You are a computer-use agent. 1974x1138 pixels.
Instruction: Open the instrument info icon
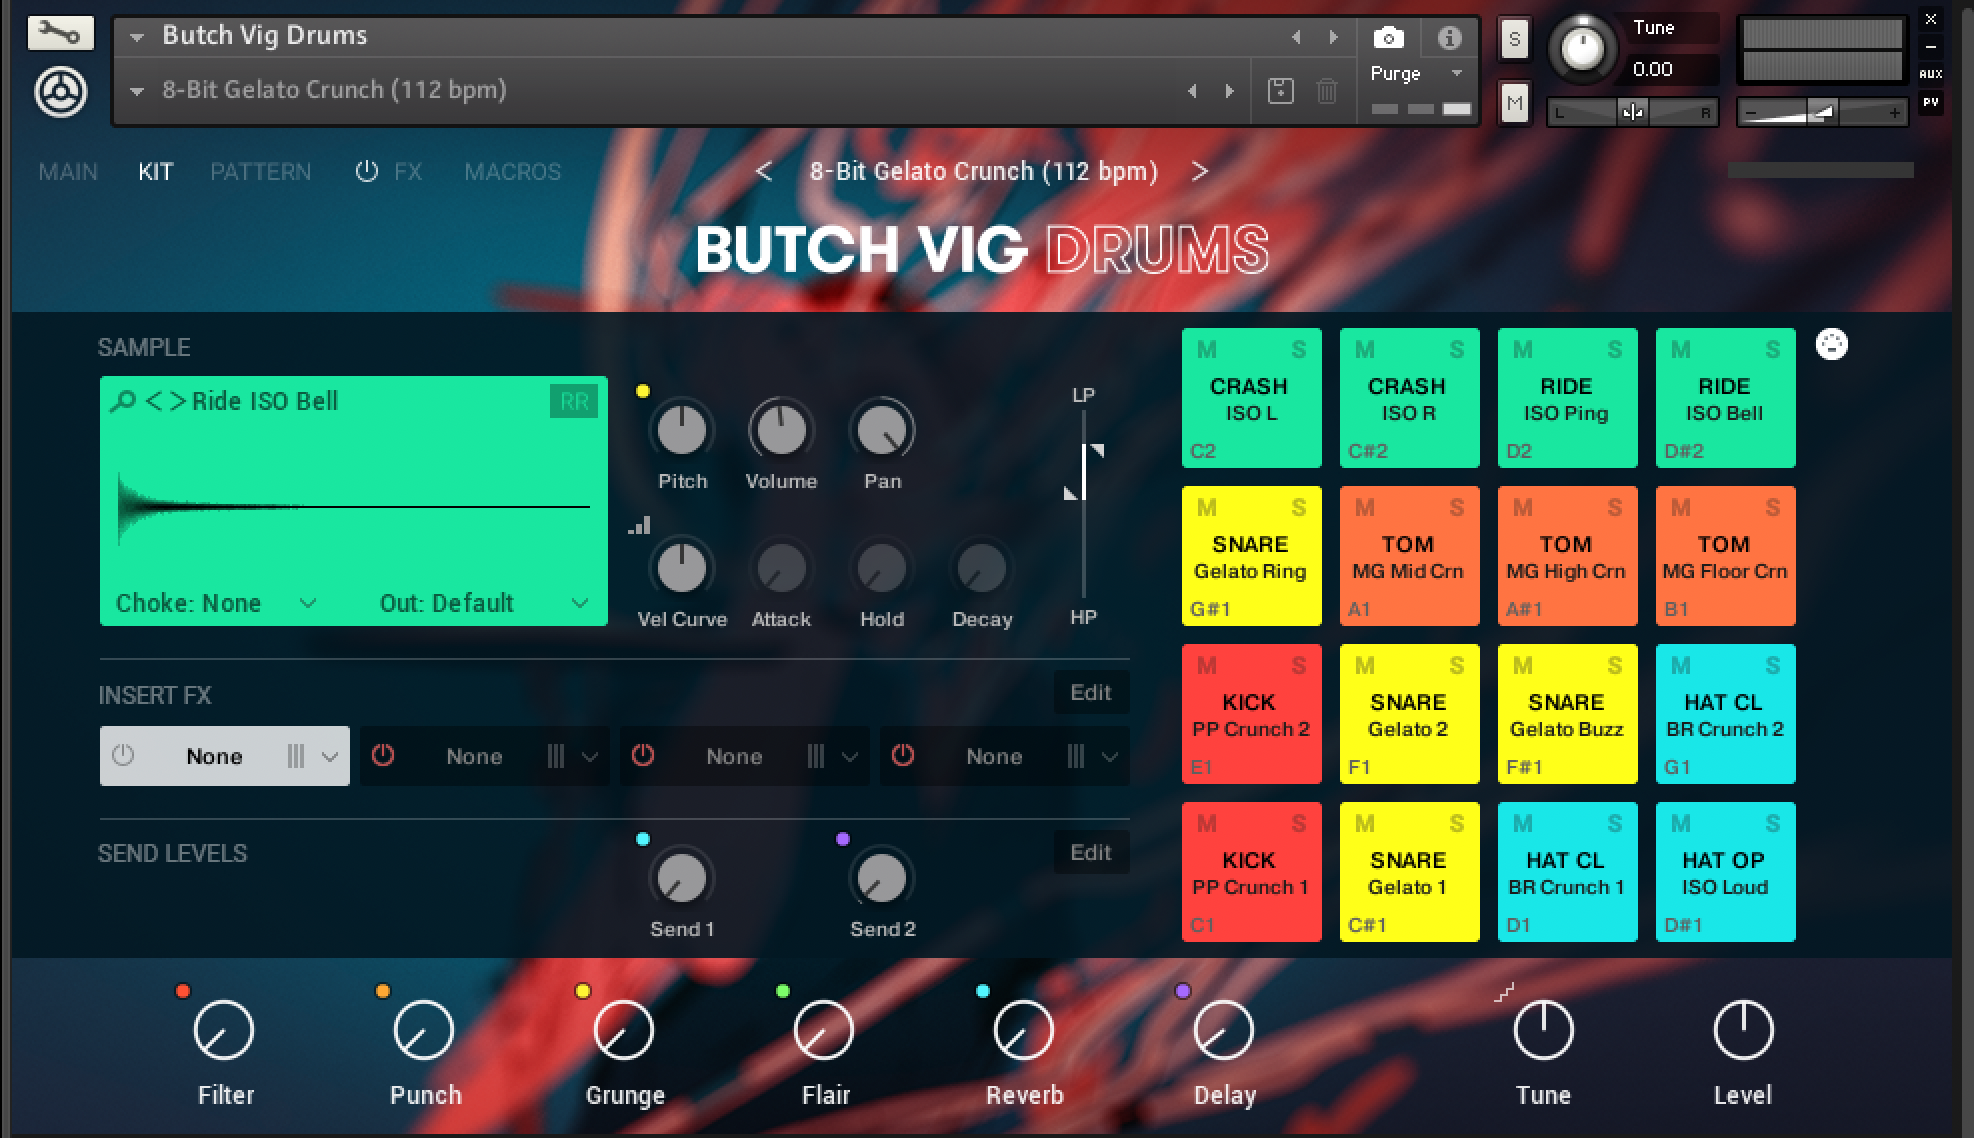click(x=1449, y=38)
